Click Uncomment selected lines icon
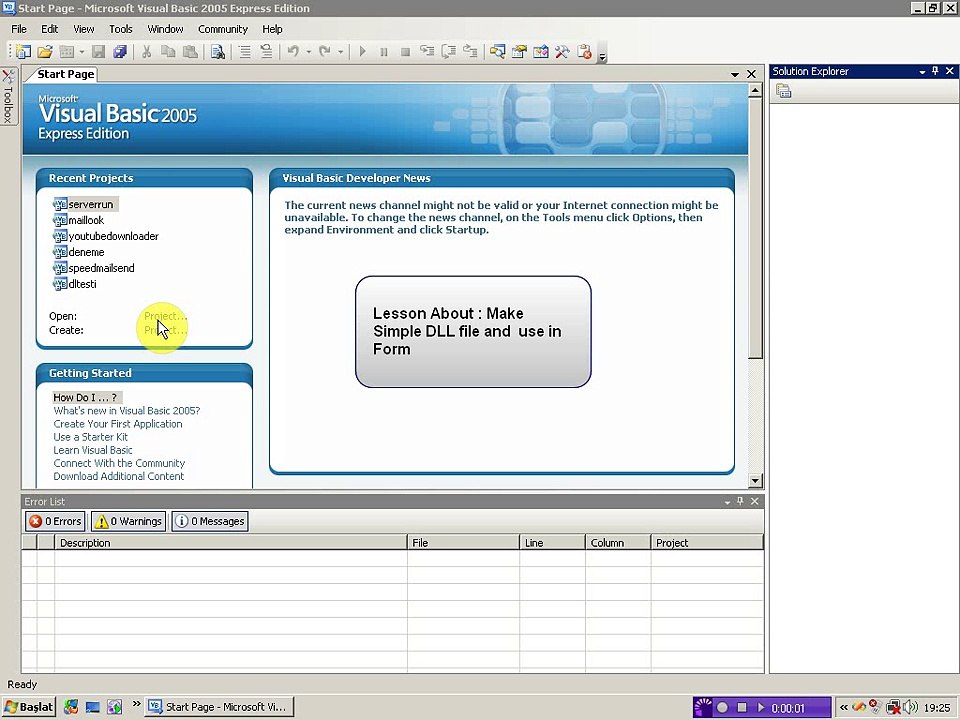960x720 pixels. click(266, 52)
